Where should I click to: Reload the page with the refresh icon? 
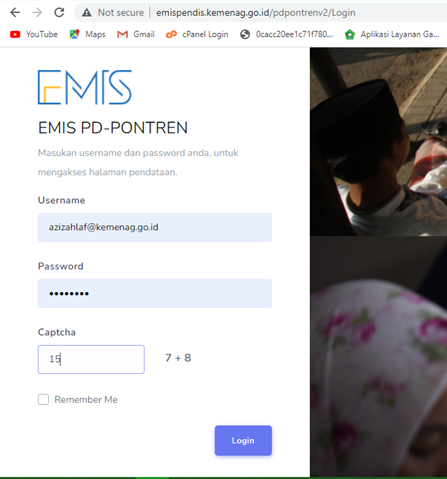pyautogui.click(x=59, y=13)
